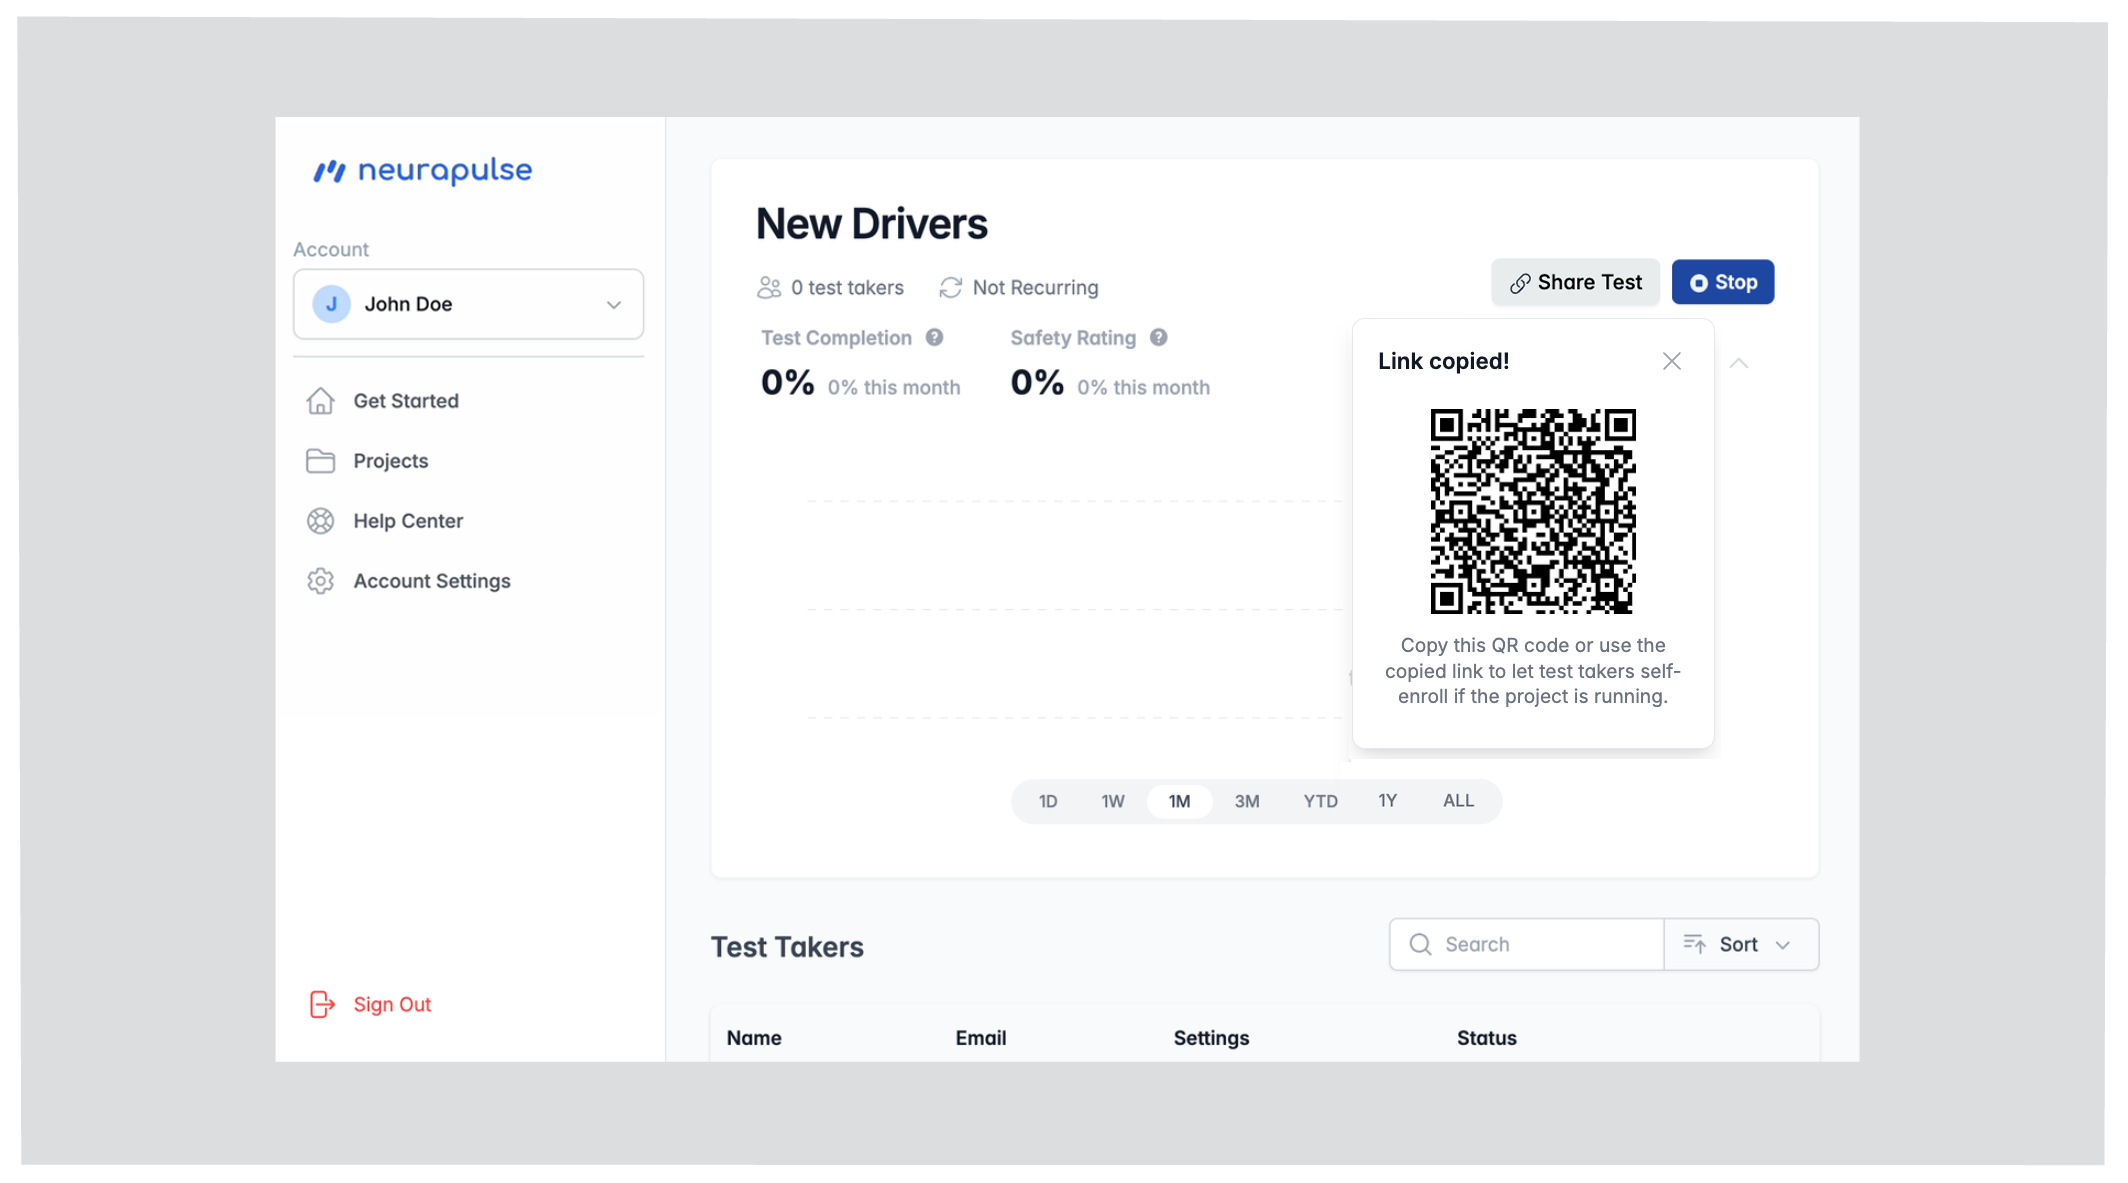This screenshot has width=2128, height=1183.
Task: Click the neurapulse logo
Action: coord(423,171)
